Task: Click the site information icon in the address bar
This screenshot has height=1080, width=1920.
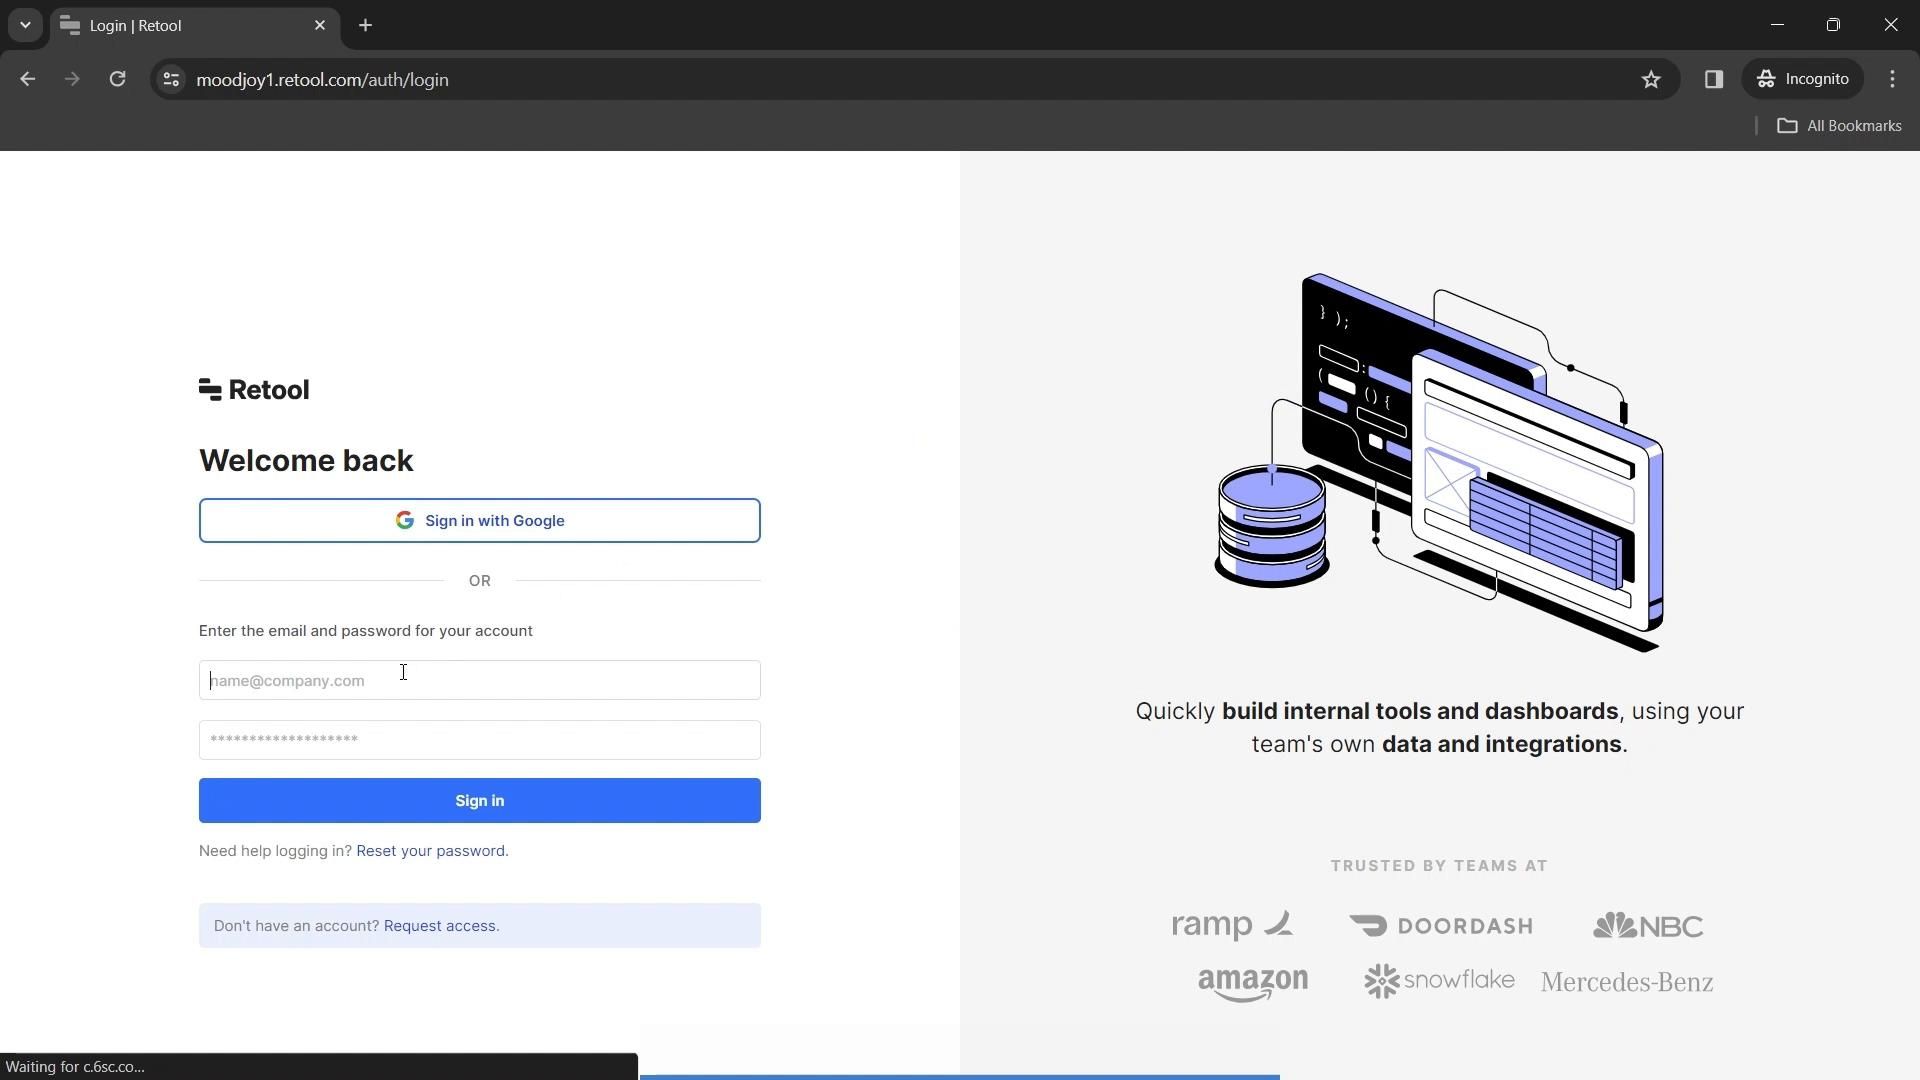Action: point(171,79)
